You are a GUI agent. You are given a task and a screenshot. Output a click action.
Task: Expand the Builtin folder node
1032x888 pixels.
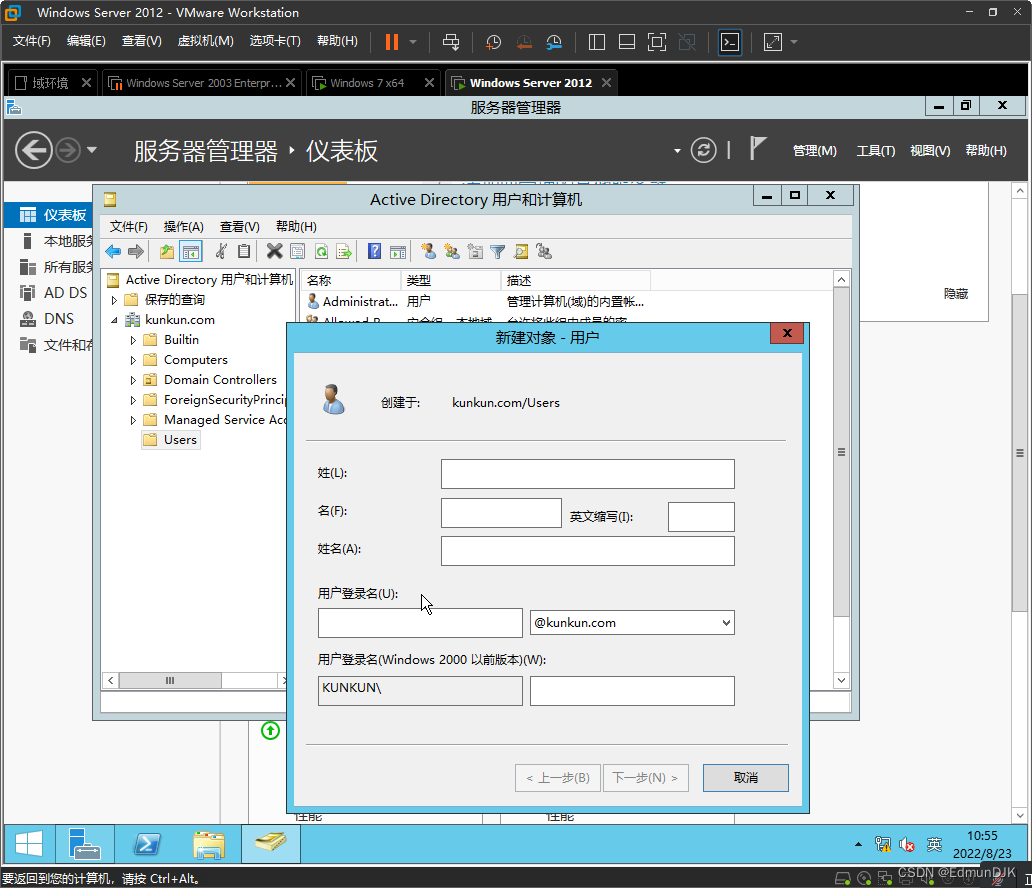pyautogui.click(x=133, y=340)
